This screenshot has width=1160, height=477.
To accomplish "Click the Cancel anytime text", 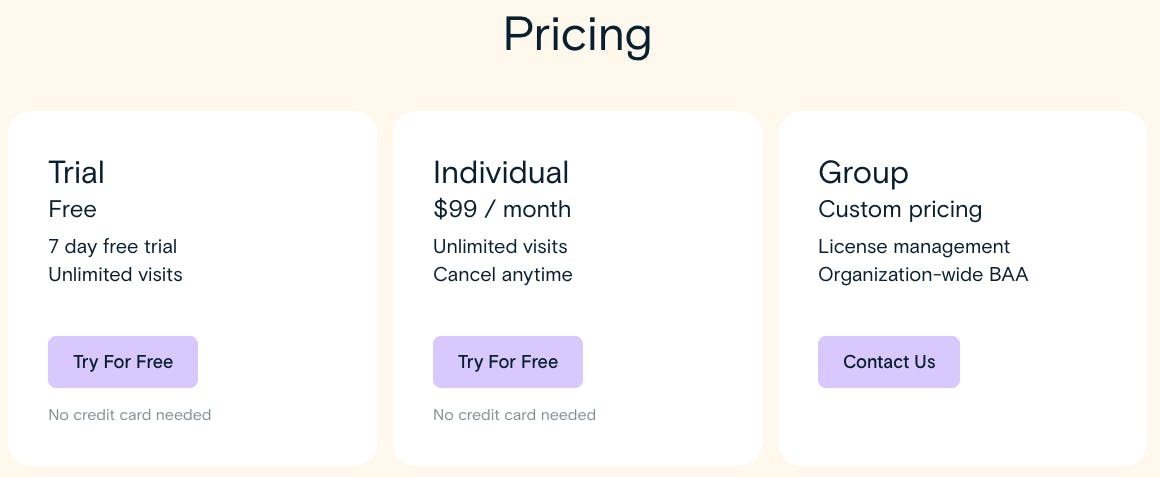I will point(503,274).
